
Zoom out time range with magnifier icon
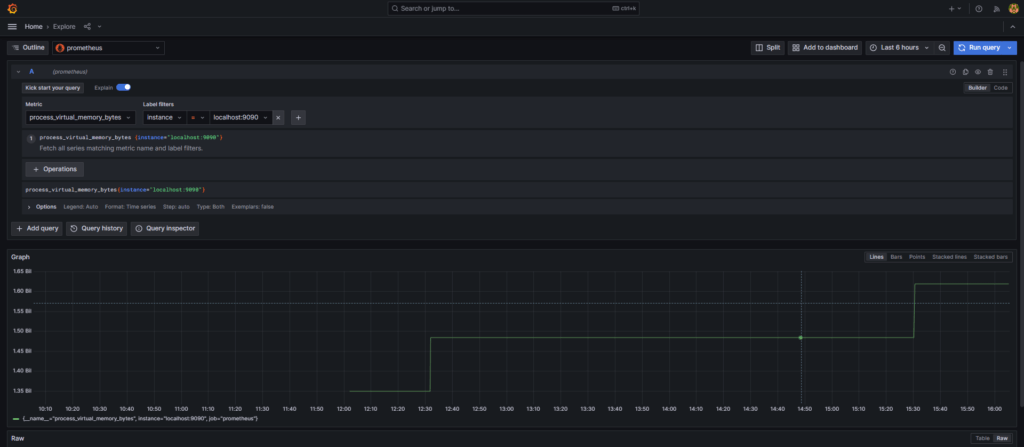pos(942,48)
